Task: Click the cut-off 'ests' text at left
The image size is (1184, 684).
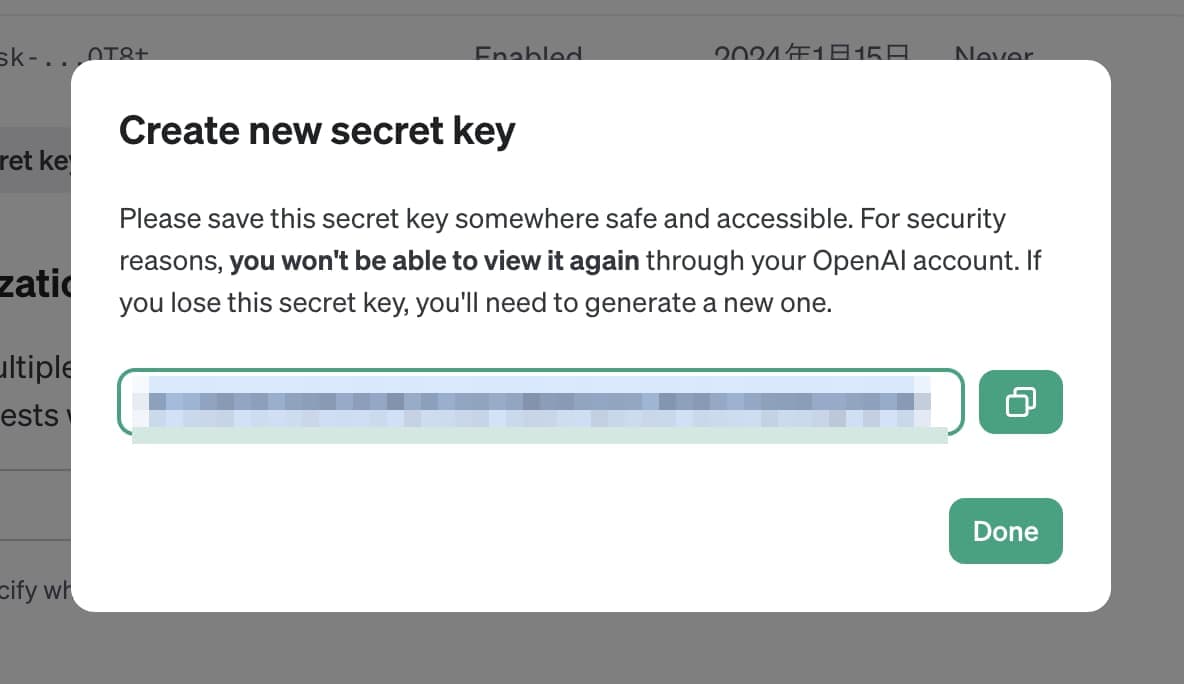Action: pyautogui.click(x=29, y=415)
